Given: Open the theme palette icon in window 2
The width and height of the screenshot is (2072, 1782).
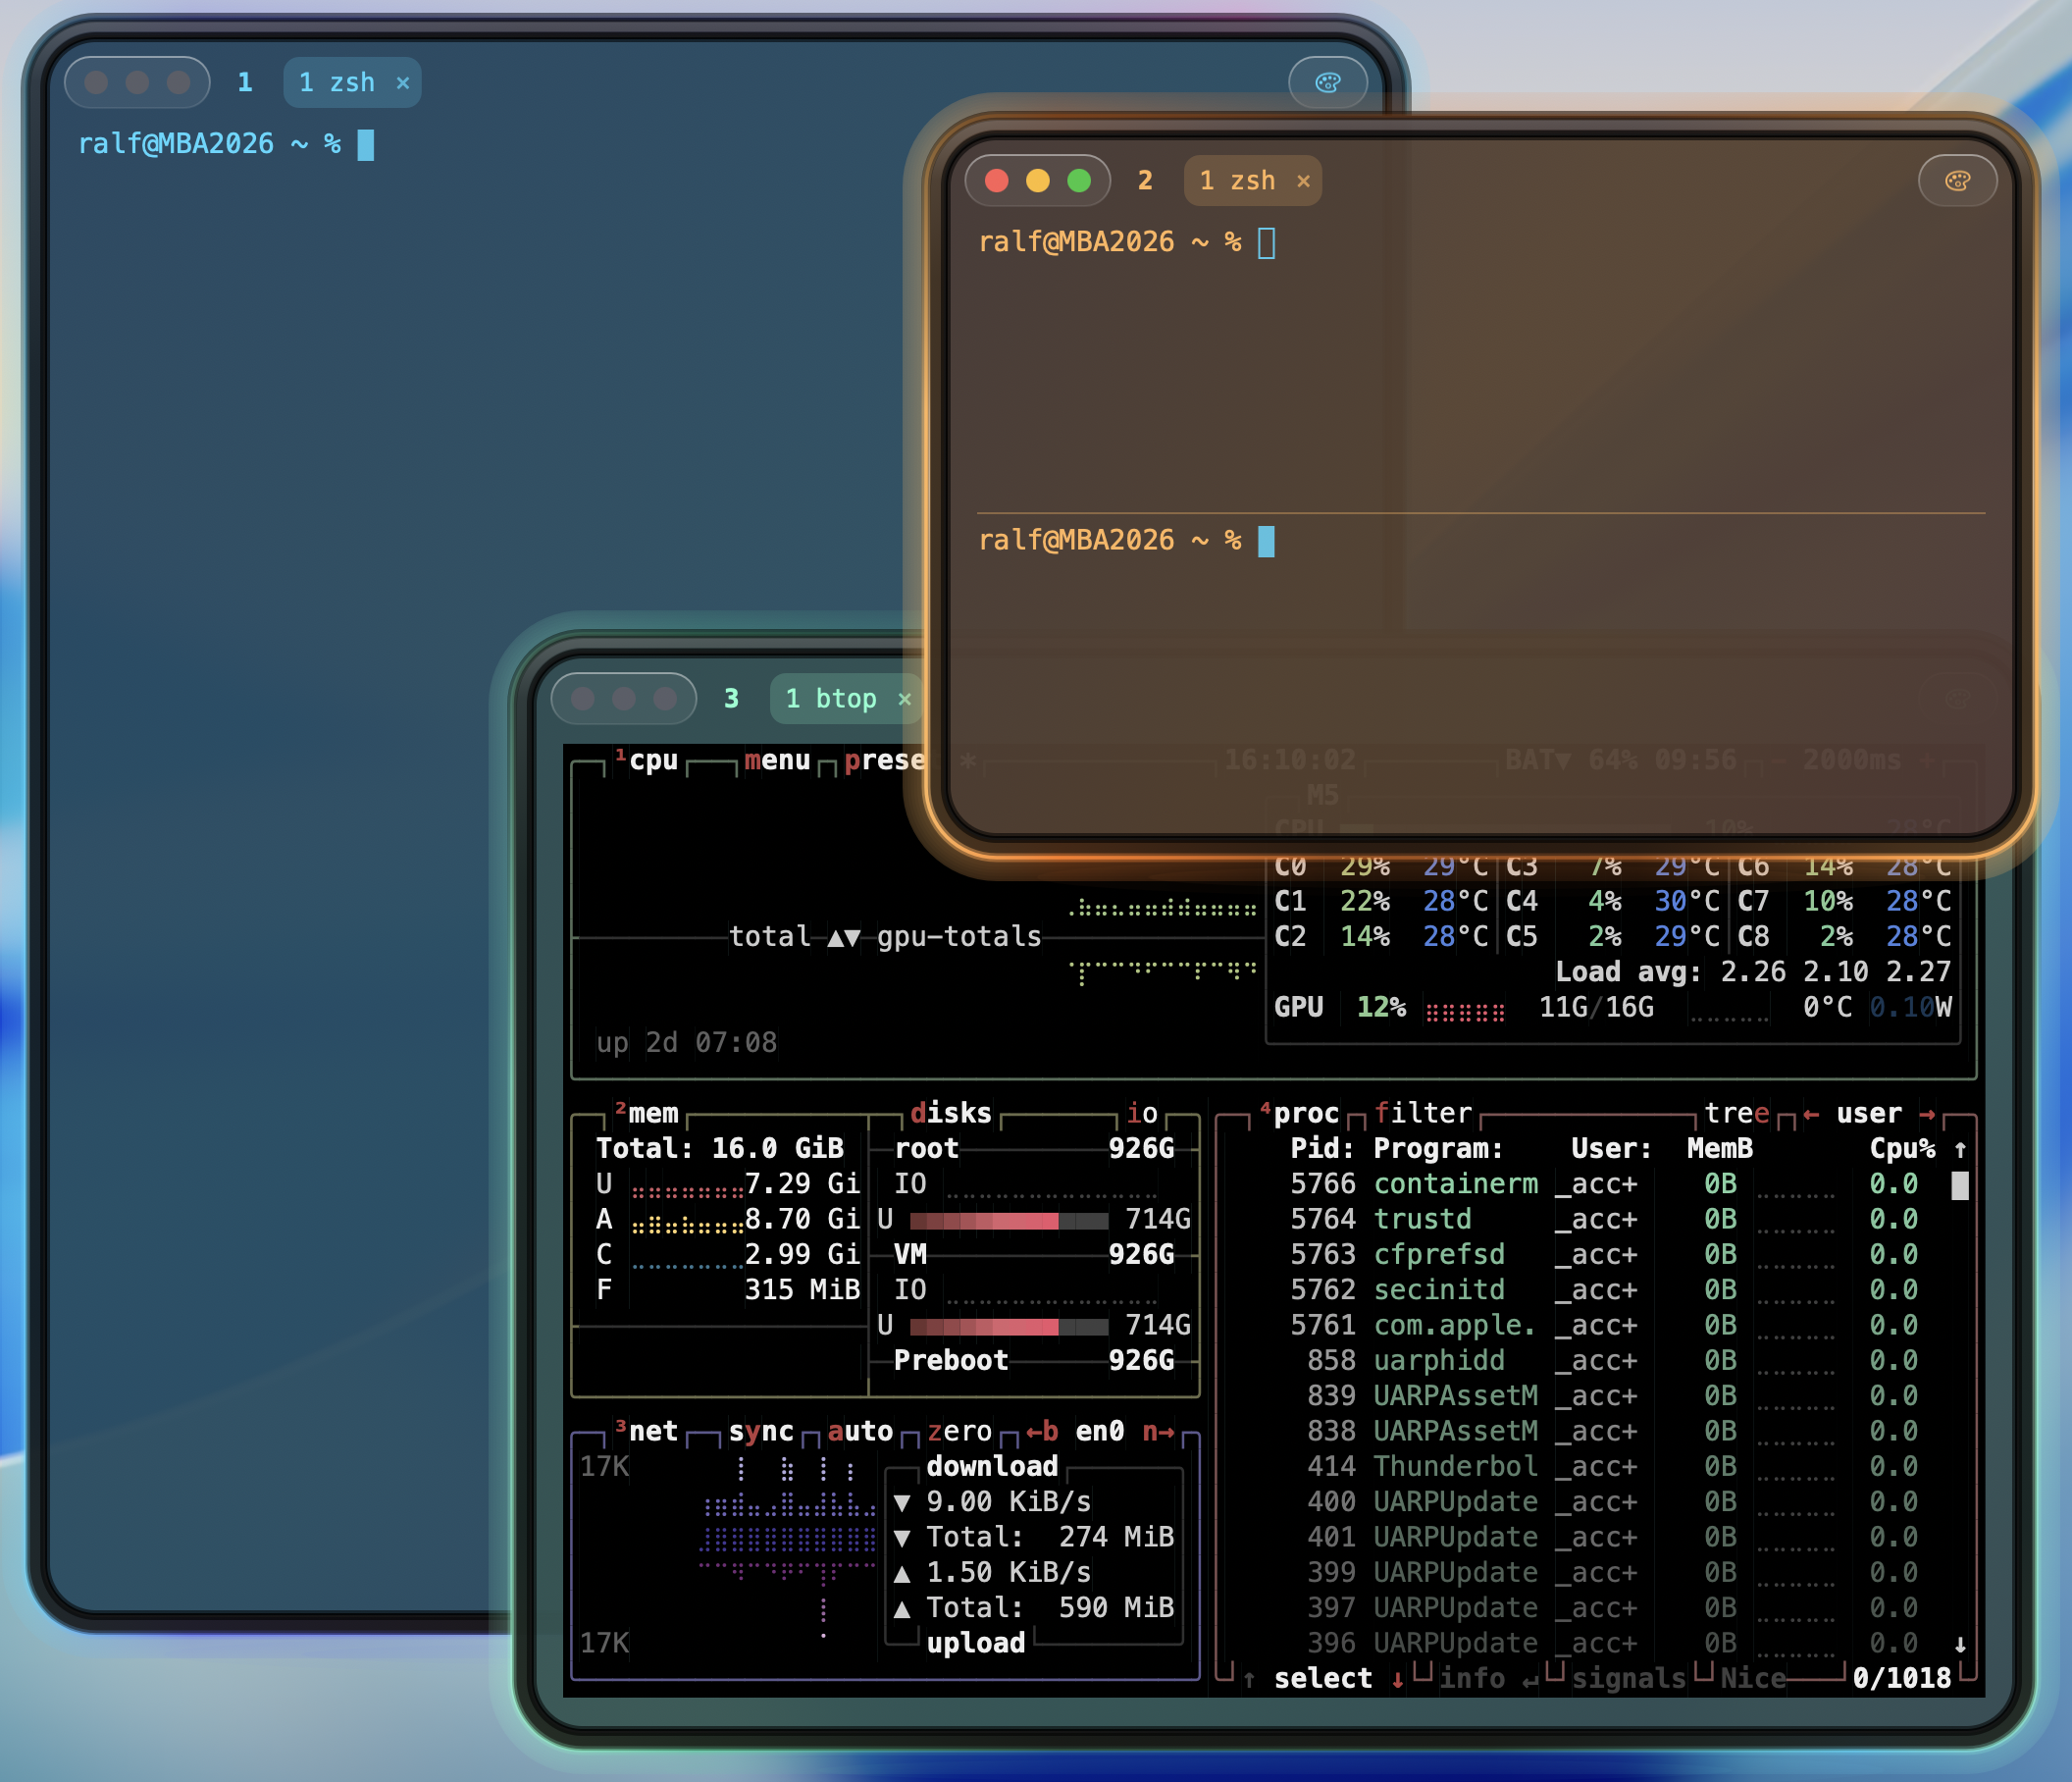Looking at the screenshot, I should tap(1957, 180).
